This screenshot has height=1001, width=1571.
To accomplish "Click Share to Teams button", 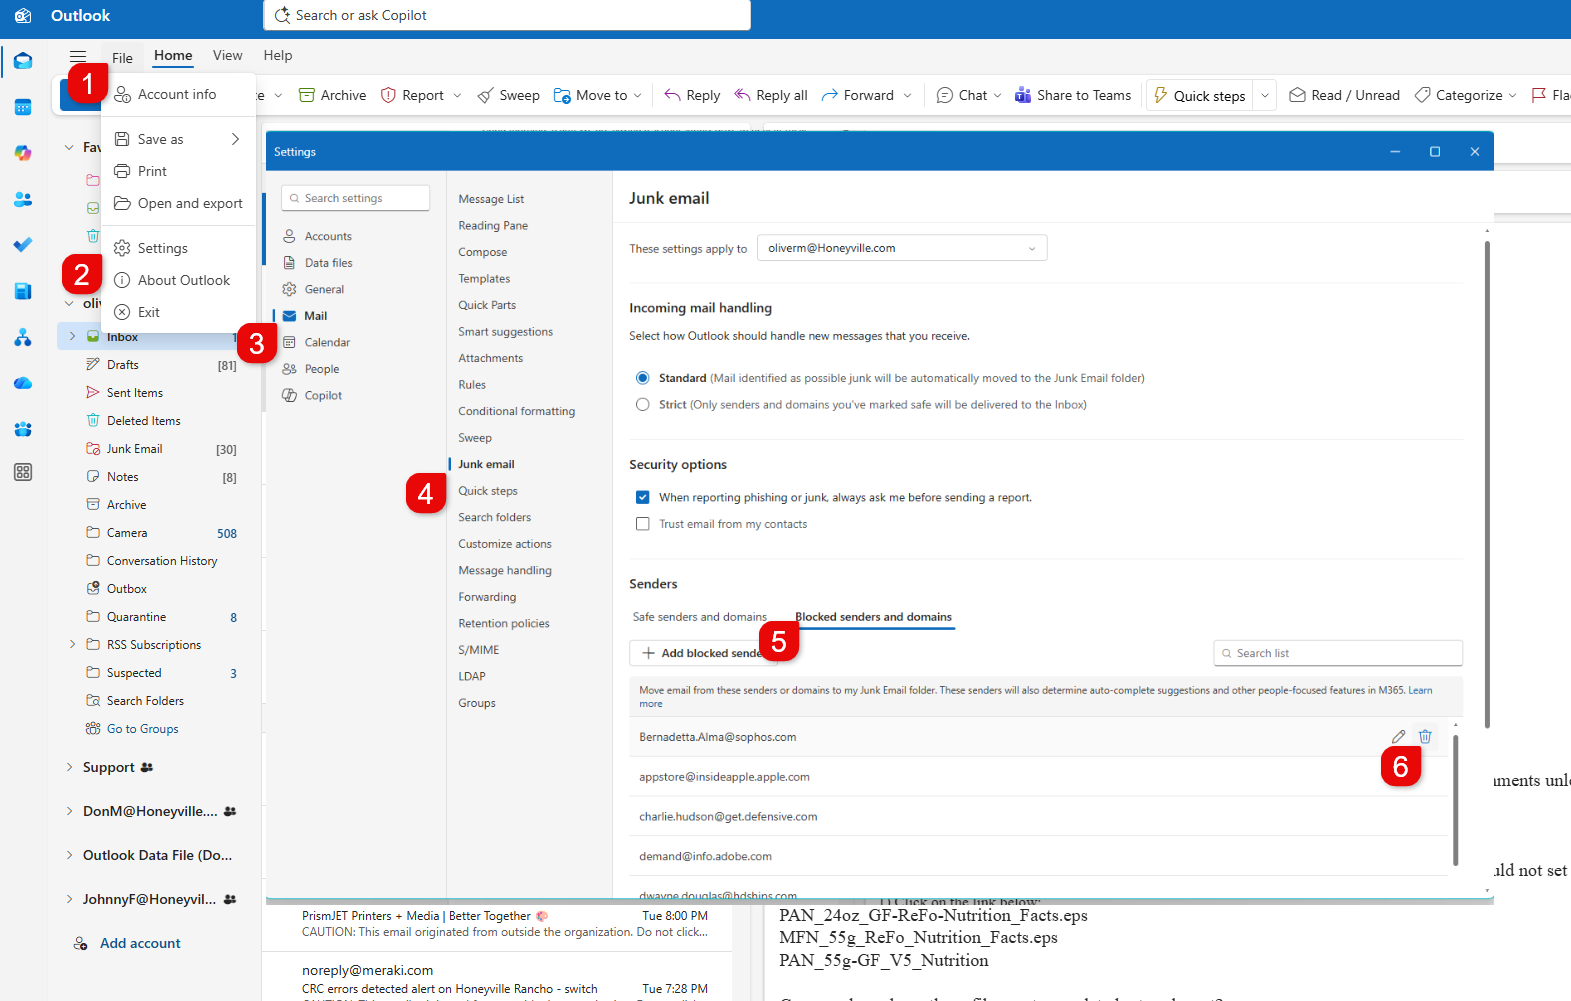I will 1073,95.
